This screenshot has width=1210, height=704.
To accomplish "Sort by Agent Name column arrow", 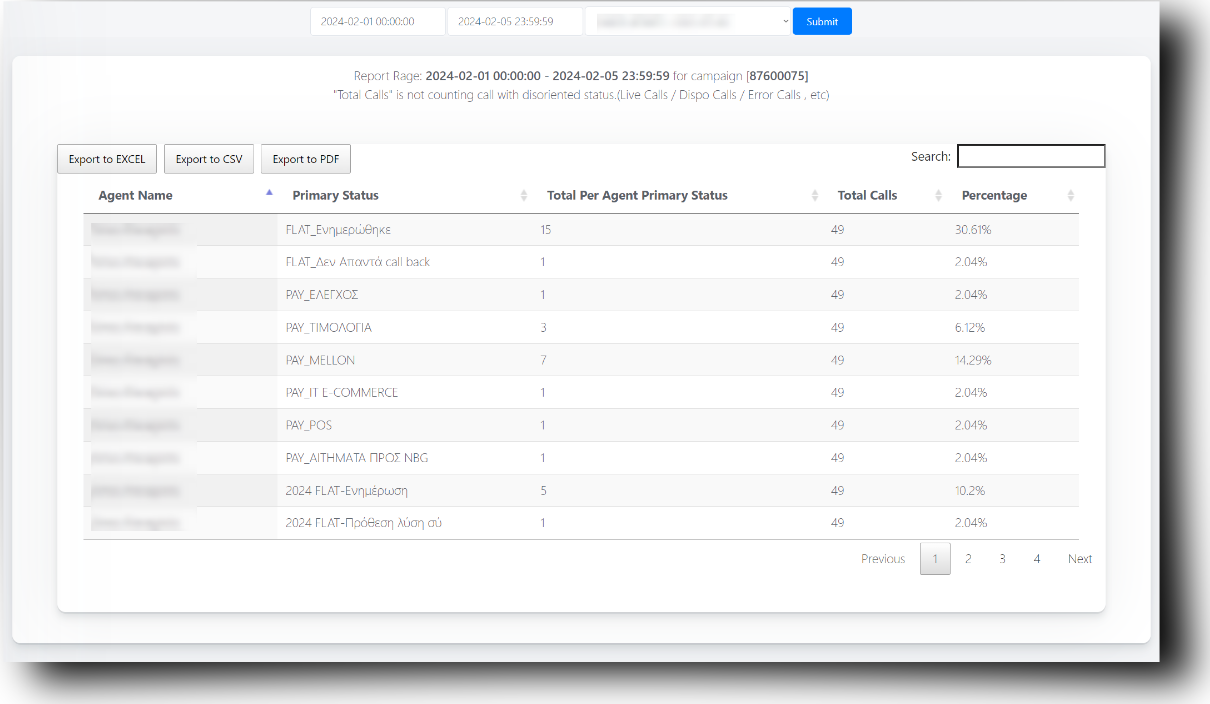I will click(x=269, y=194).
